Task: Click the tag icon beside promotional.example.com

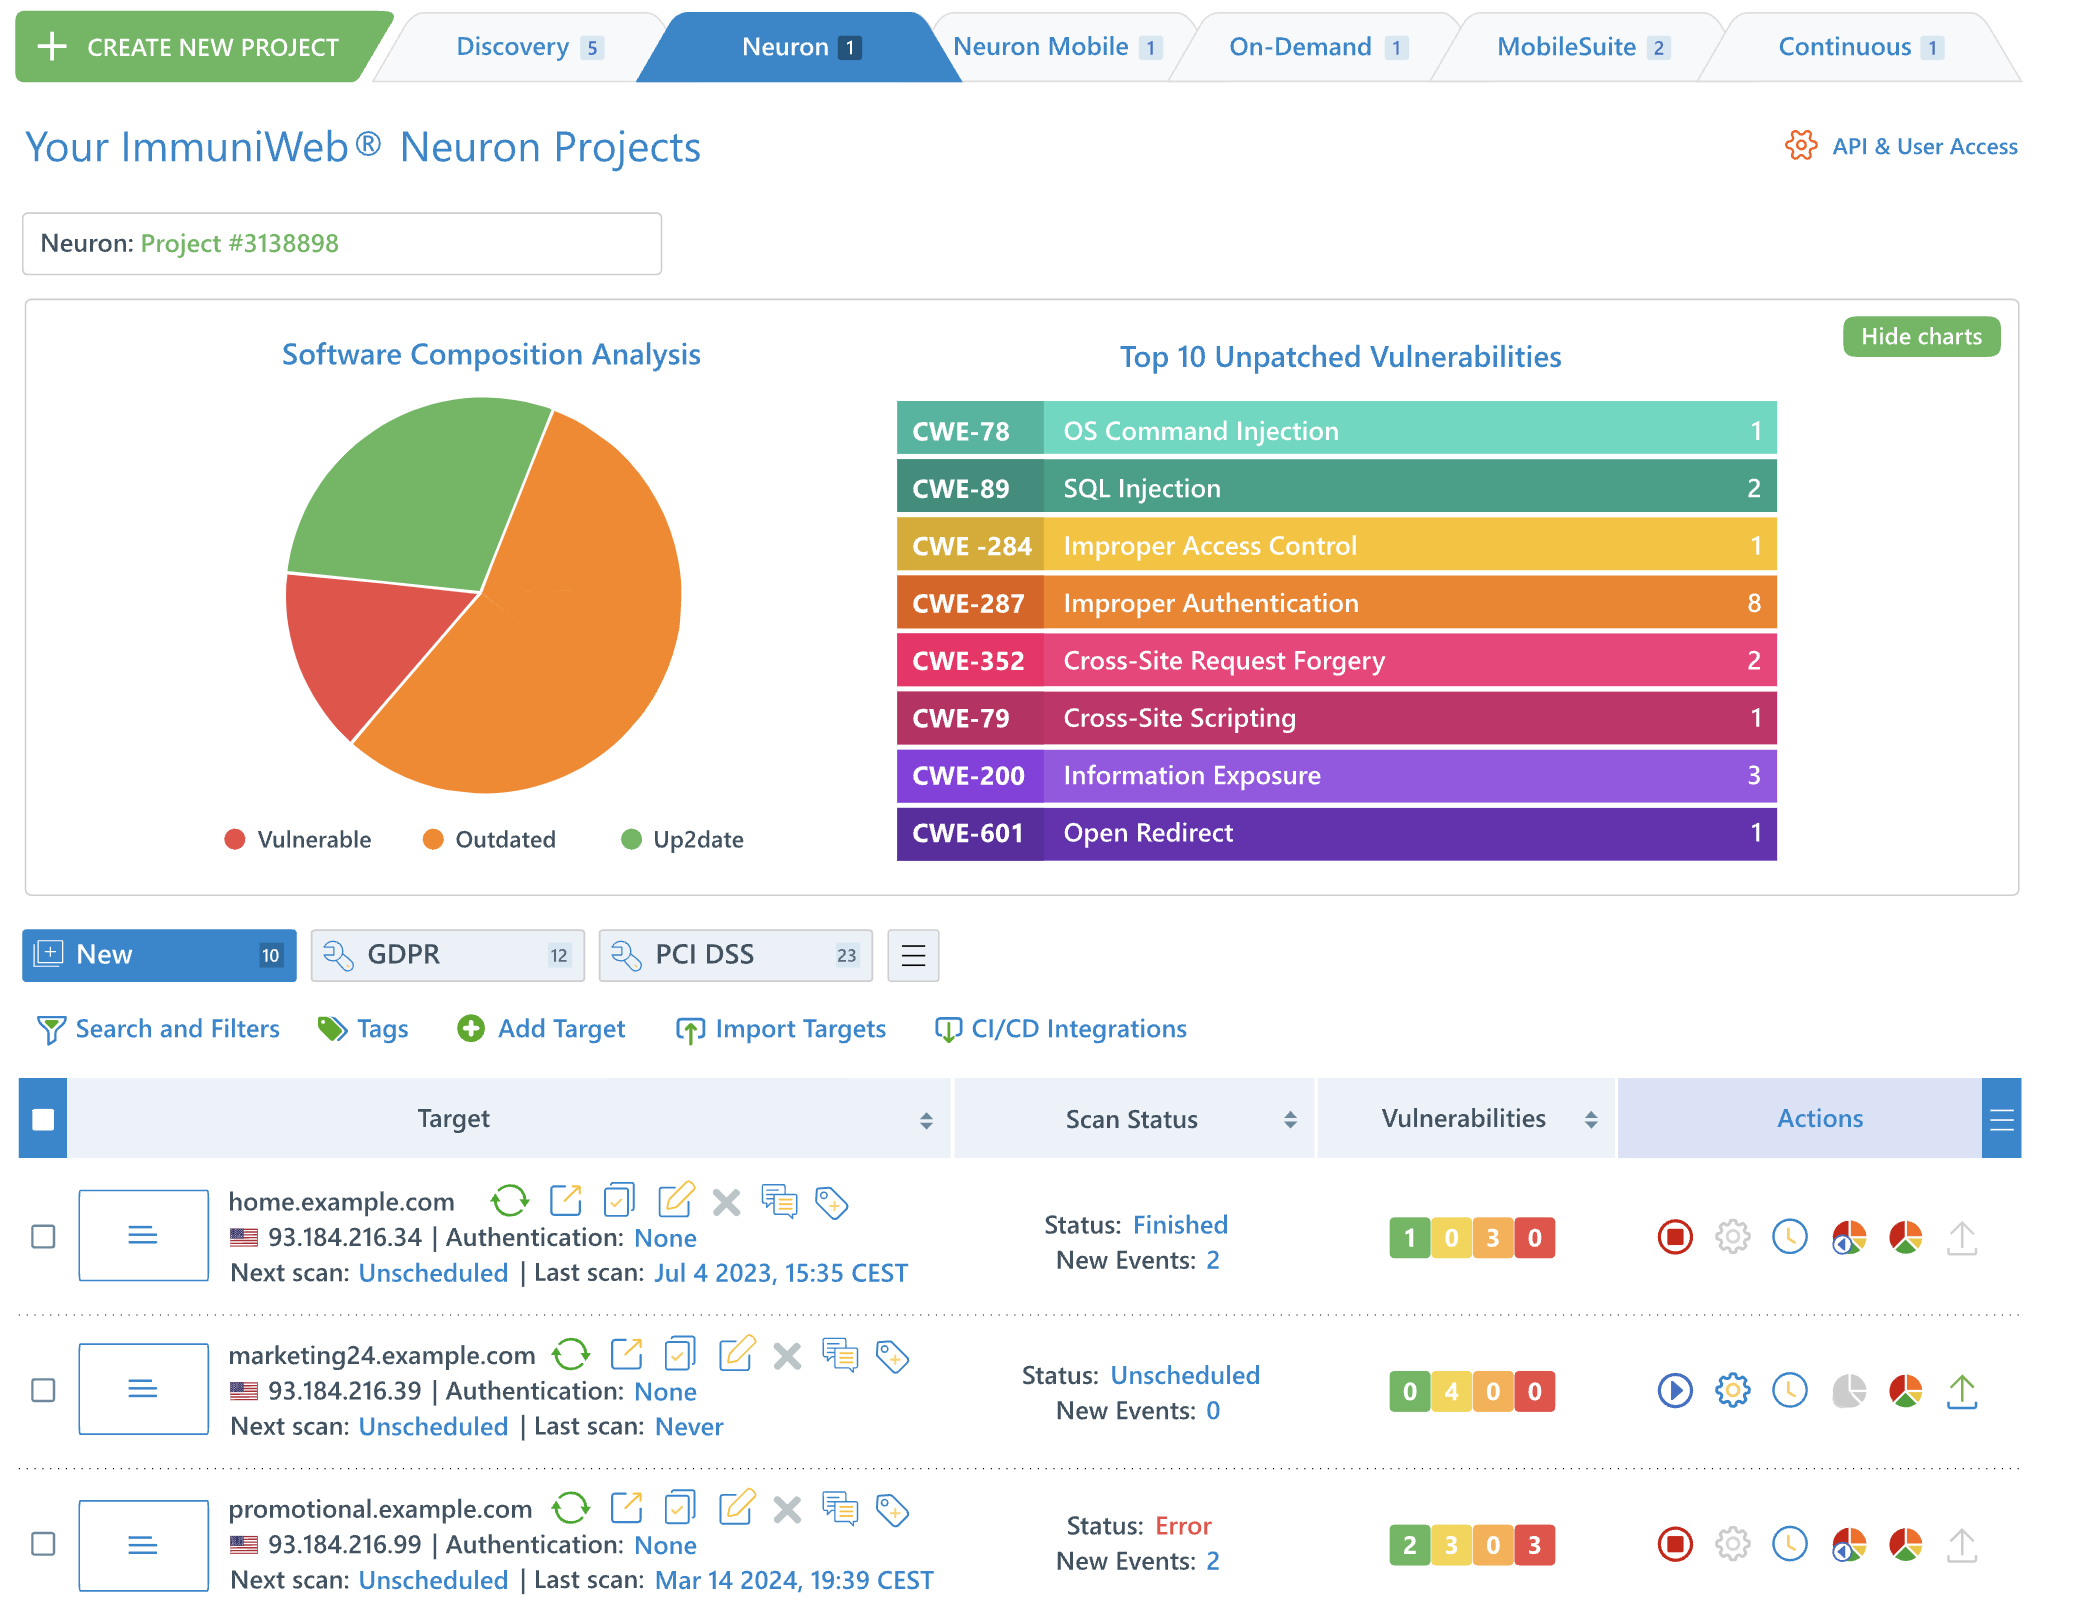Action: 893,1509
